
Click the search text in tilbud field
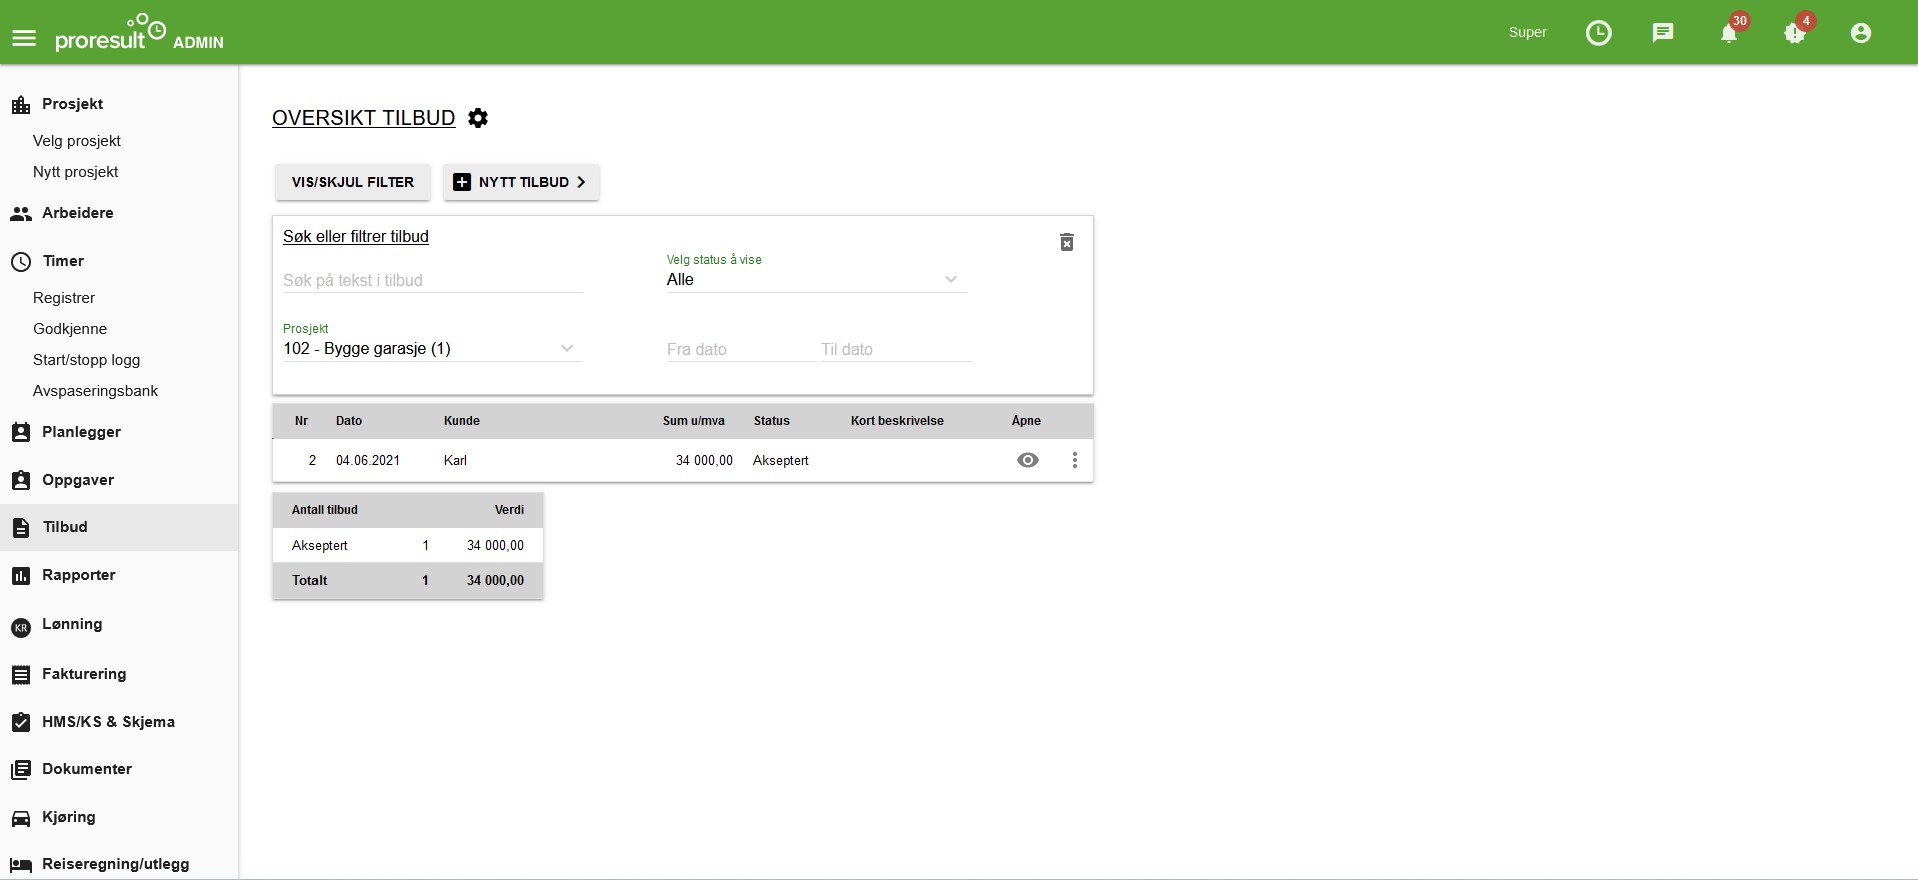432,281
